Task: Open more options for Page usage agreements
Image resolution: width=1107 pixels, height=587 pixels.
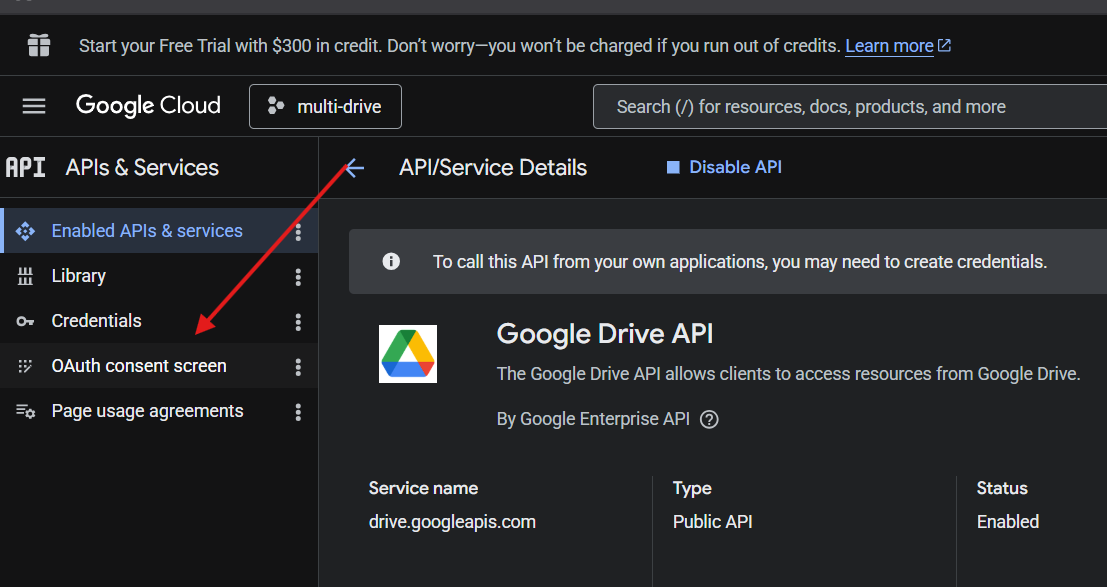Action: [298, 412]
